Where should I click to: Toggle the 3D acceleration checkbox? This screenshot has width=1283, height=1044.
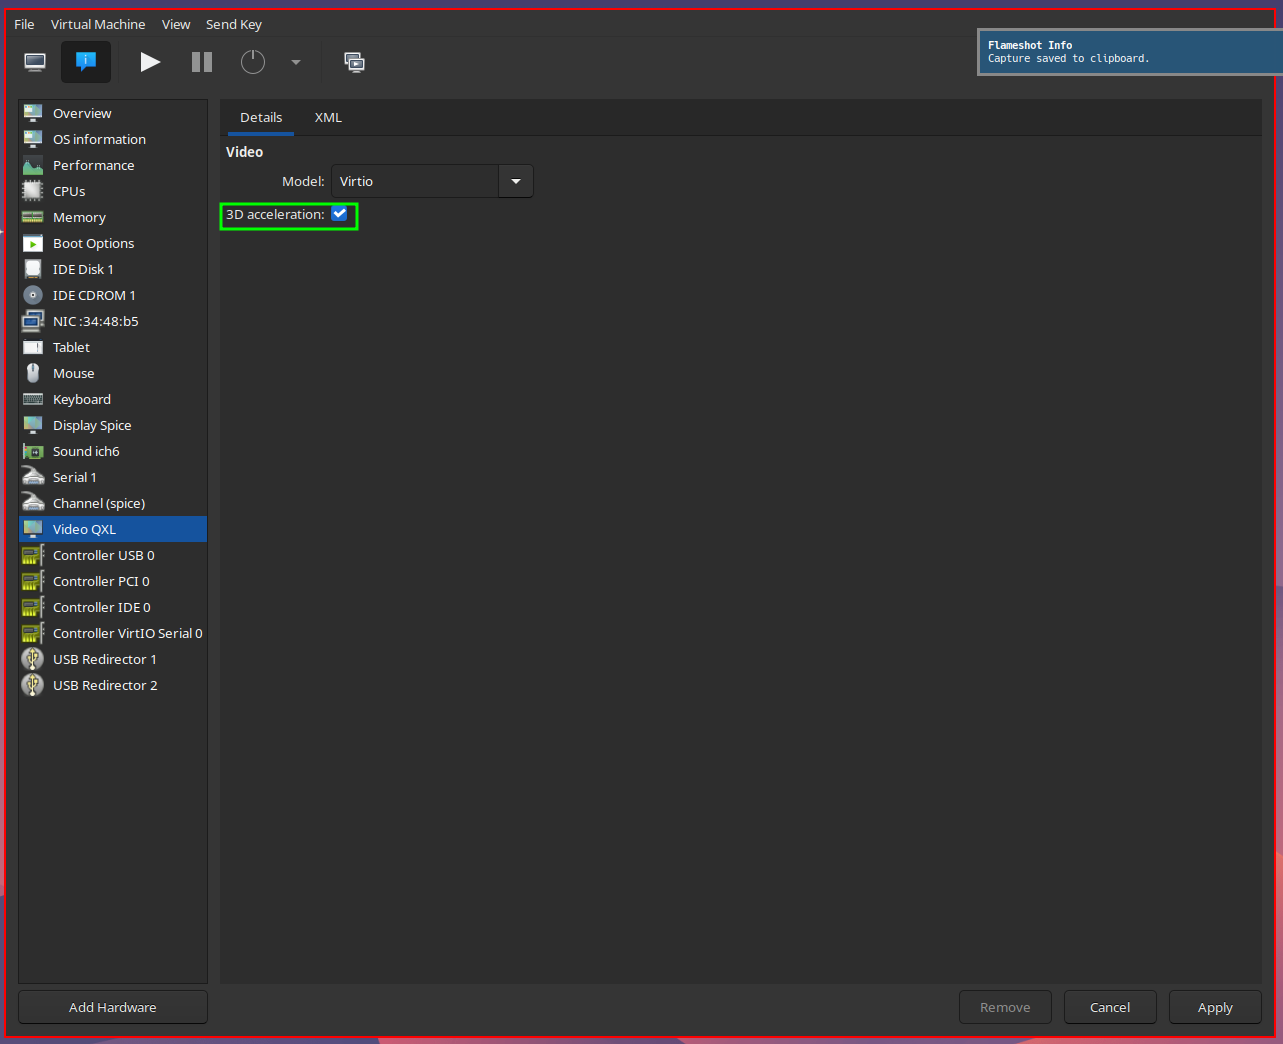click(340, 214)
